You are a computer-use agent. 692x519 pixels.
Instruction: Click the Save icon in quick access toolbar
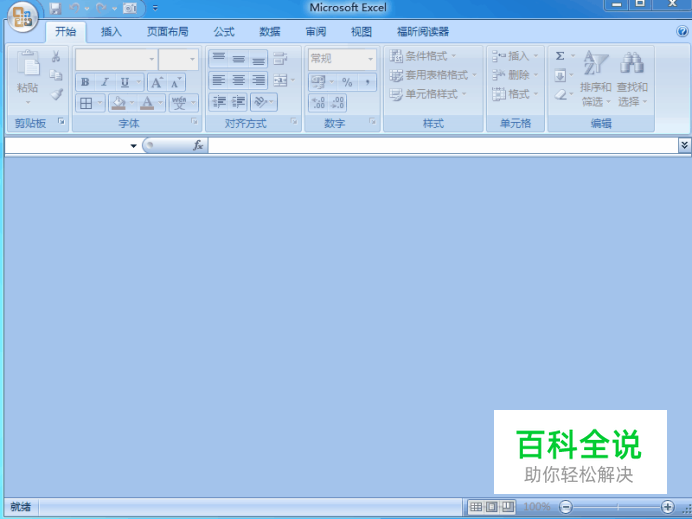point(55,8)
